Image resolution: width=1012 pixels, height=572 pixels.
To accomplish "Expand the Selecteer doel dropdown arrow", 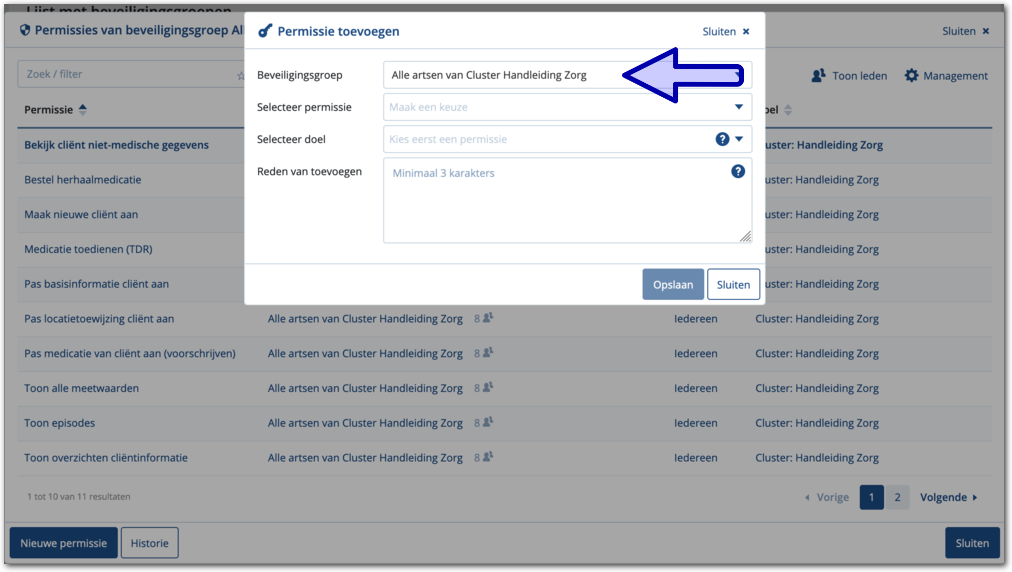I will pos(740,139).
